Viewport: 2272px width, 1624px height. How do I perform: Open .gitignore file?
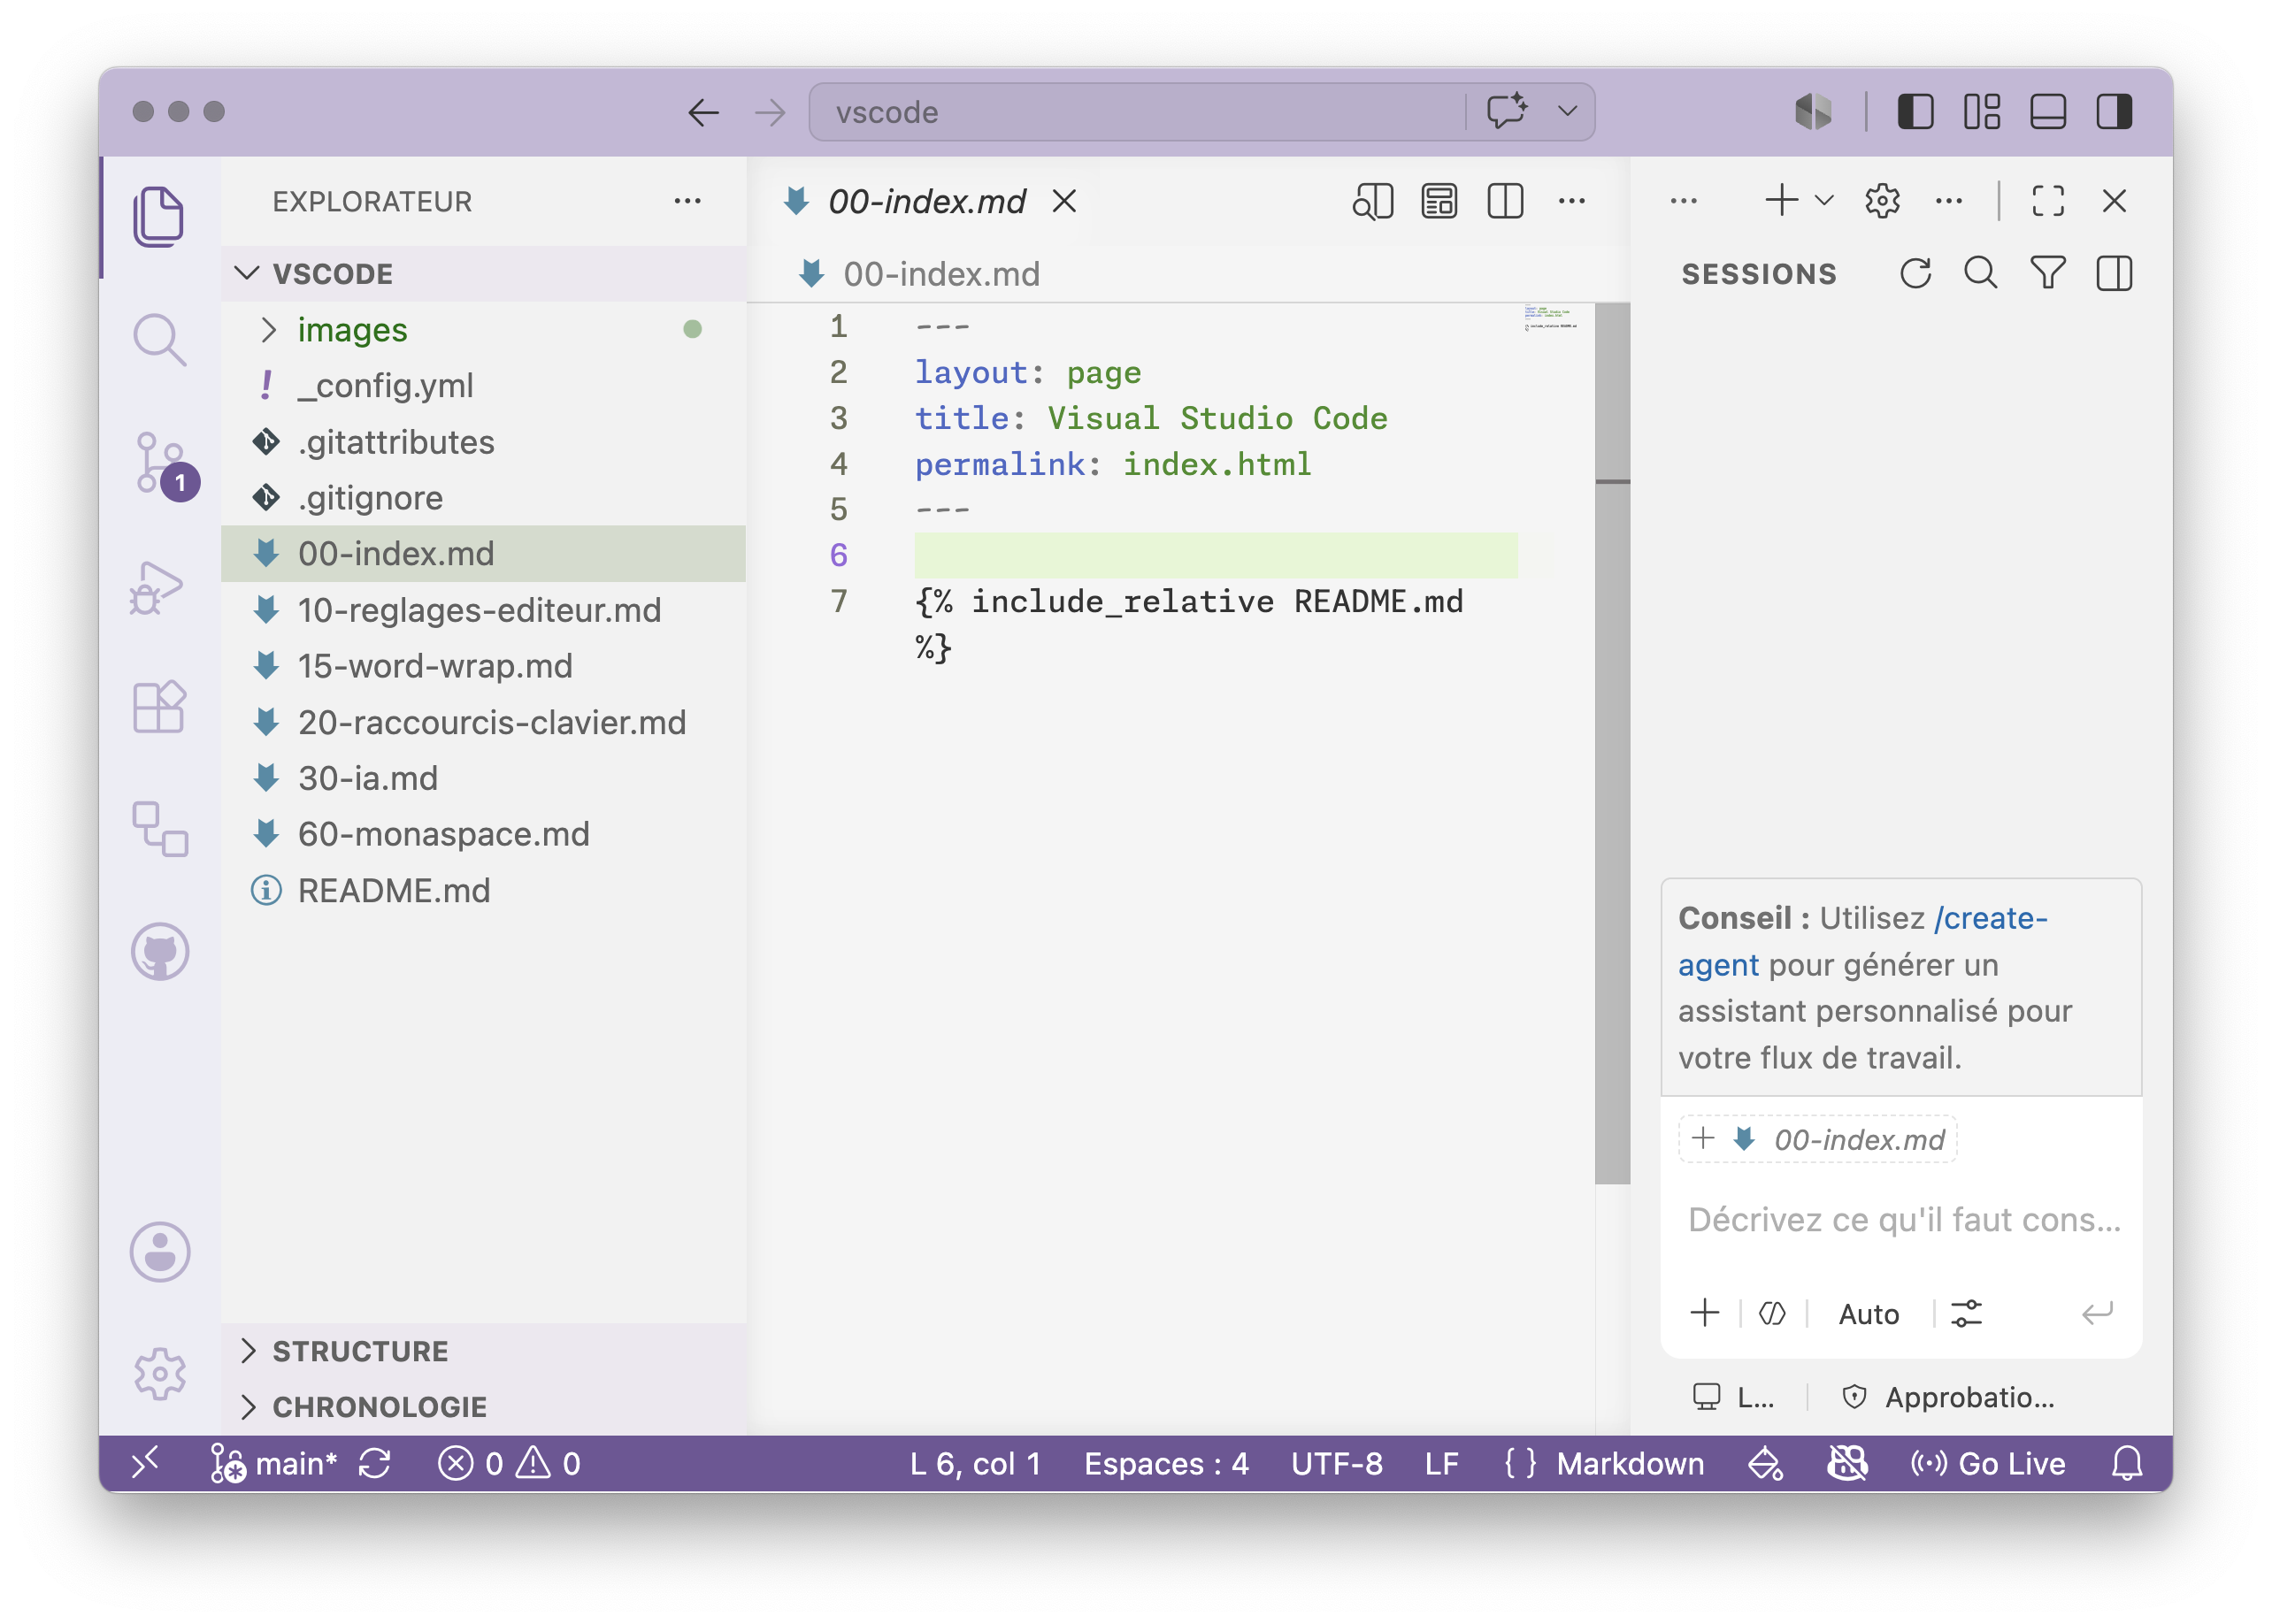coord(484,497)
